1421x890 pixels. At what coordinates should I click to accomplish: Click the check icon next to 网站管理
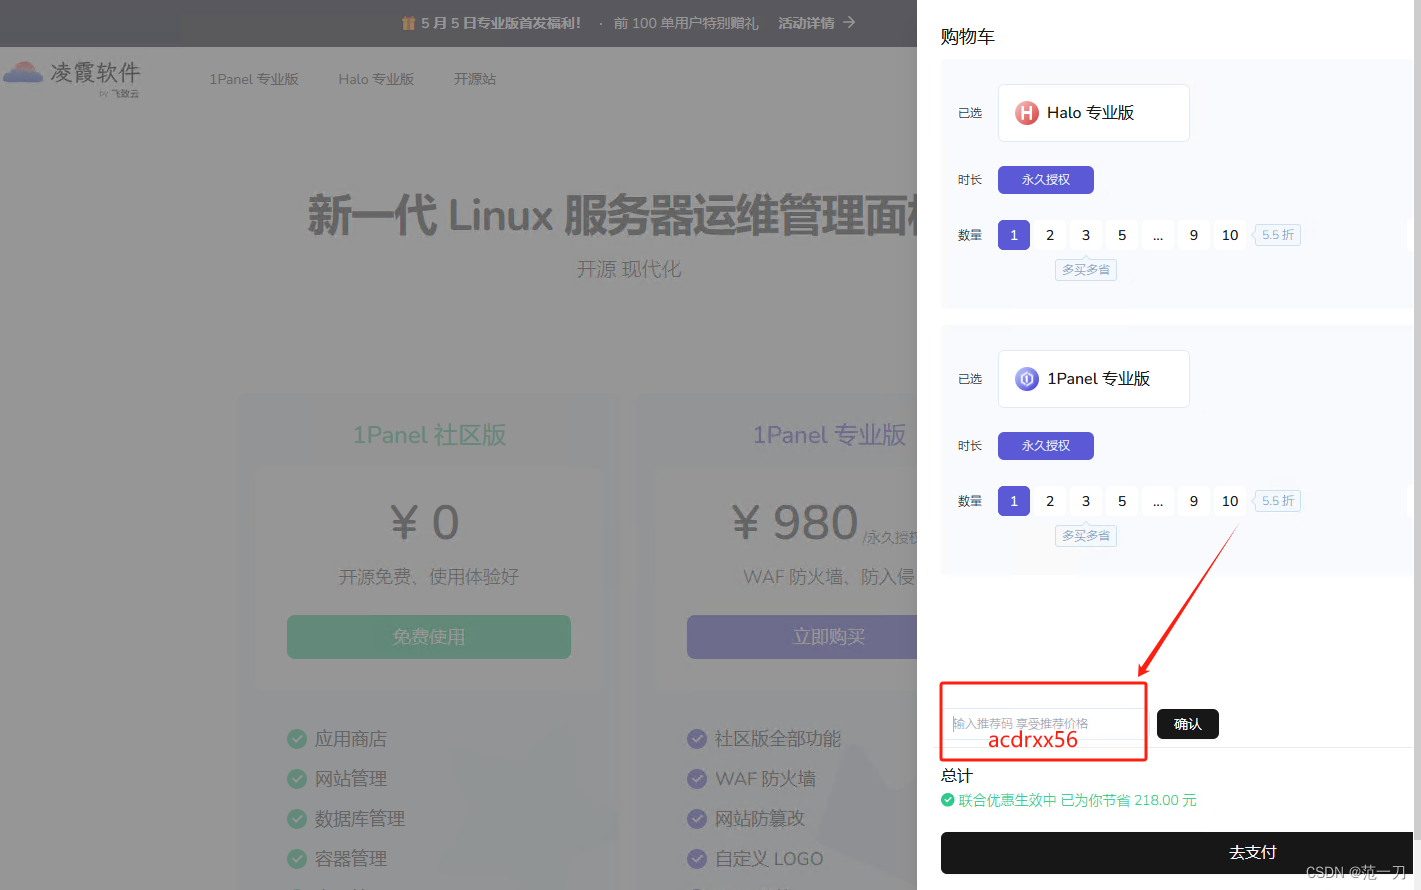pyautogui.click(x=297, y=779)
